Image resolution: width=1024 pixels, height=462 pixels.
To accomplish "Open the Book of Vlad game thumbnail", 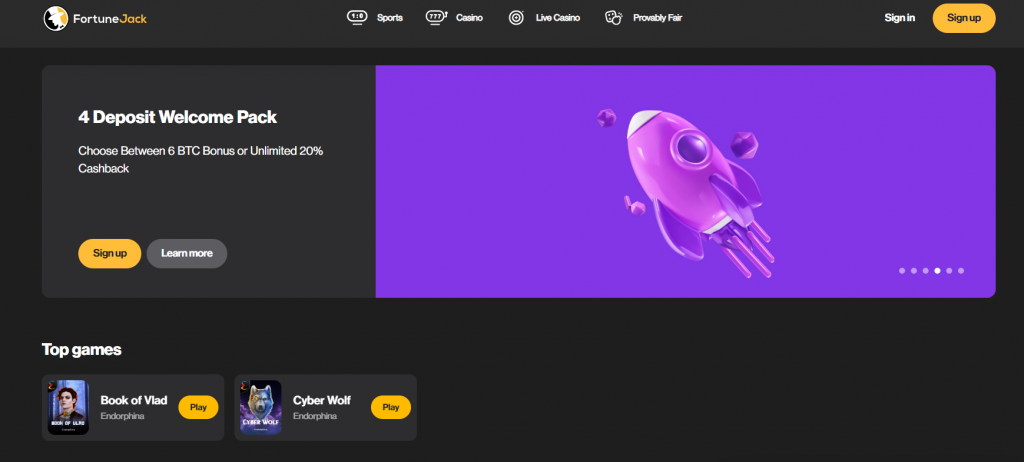I will pyautogui.click(x=69, y=407).
